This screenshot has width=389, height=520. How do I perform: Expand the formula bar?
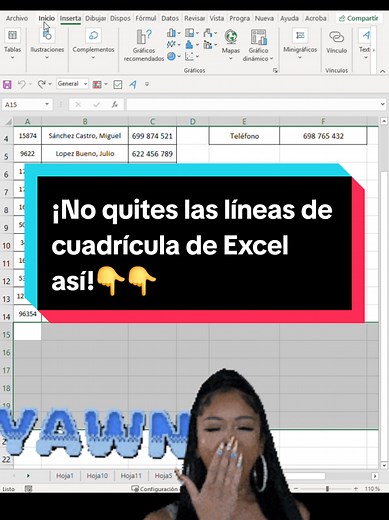[383, 104]
